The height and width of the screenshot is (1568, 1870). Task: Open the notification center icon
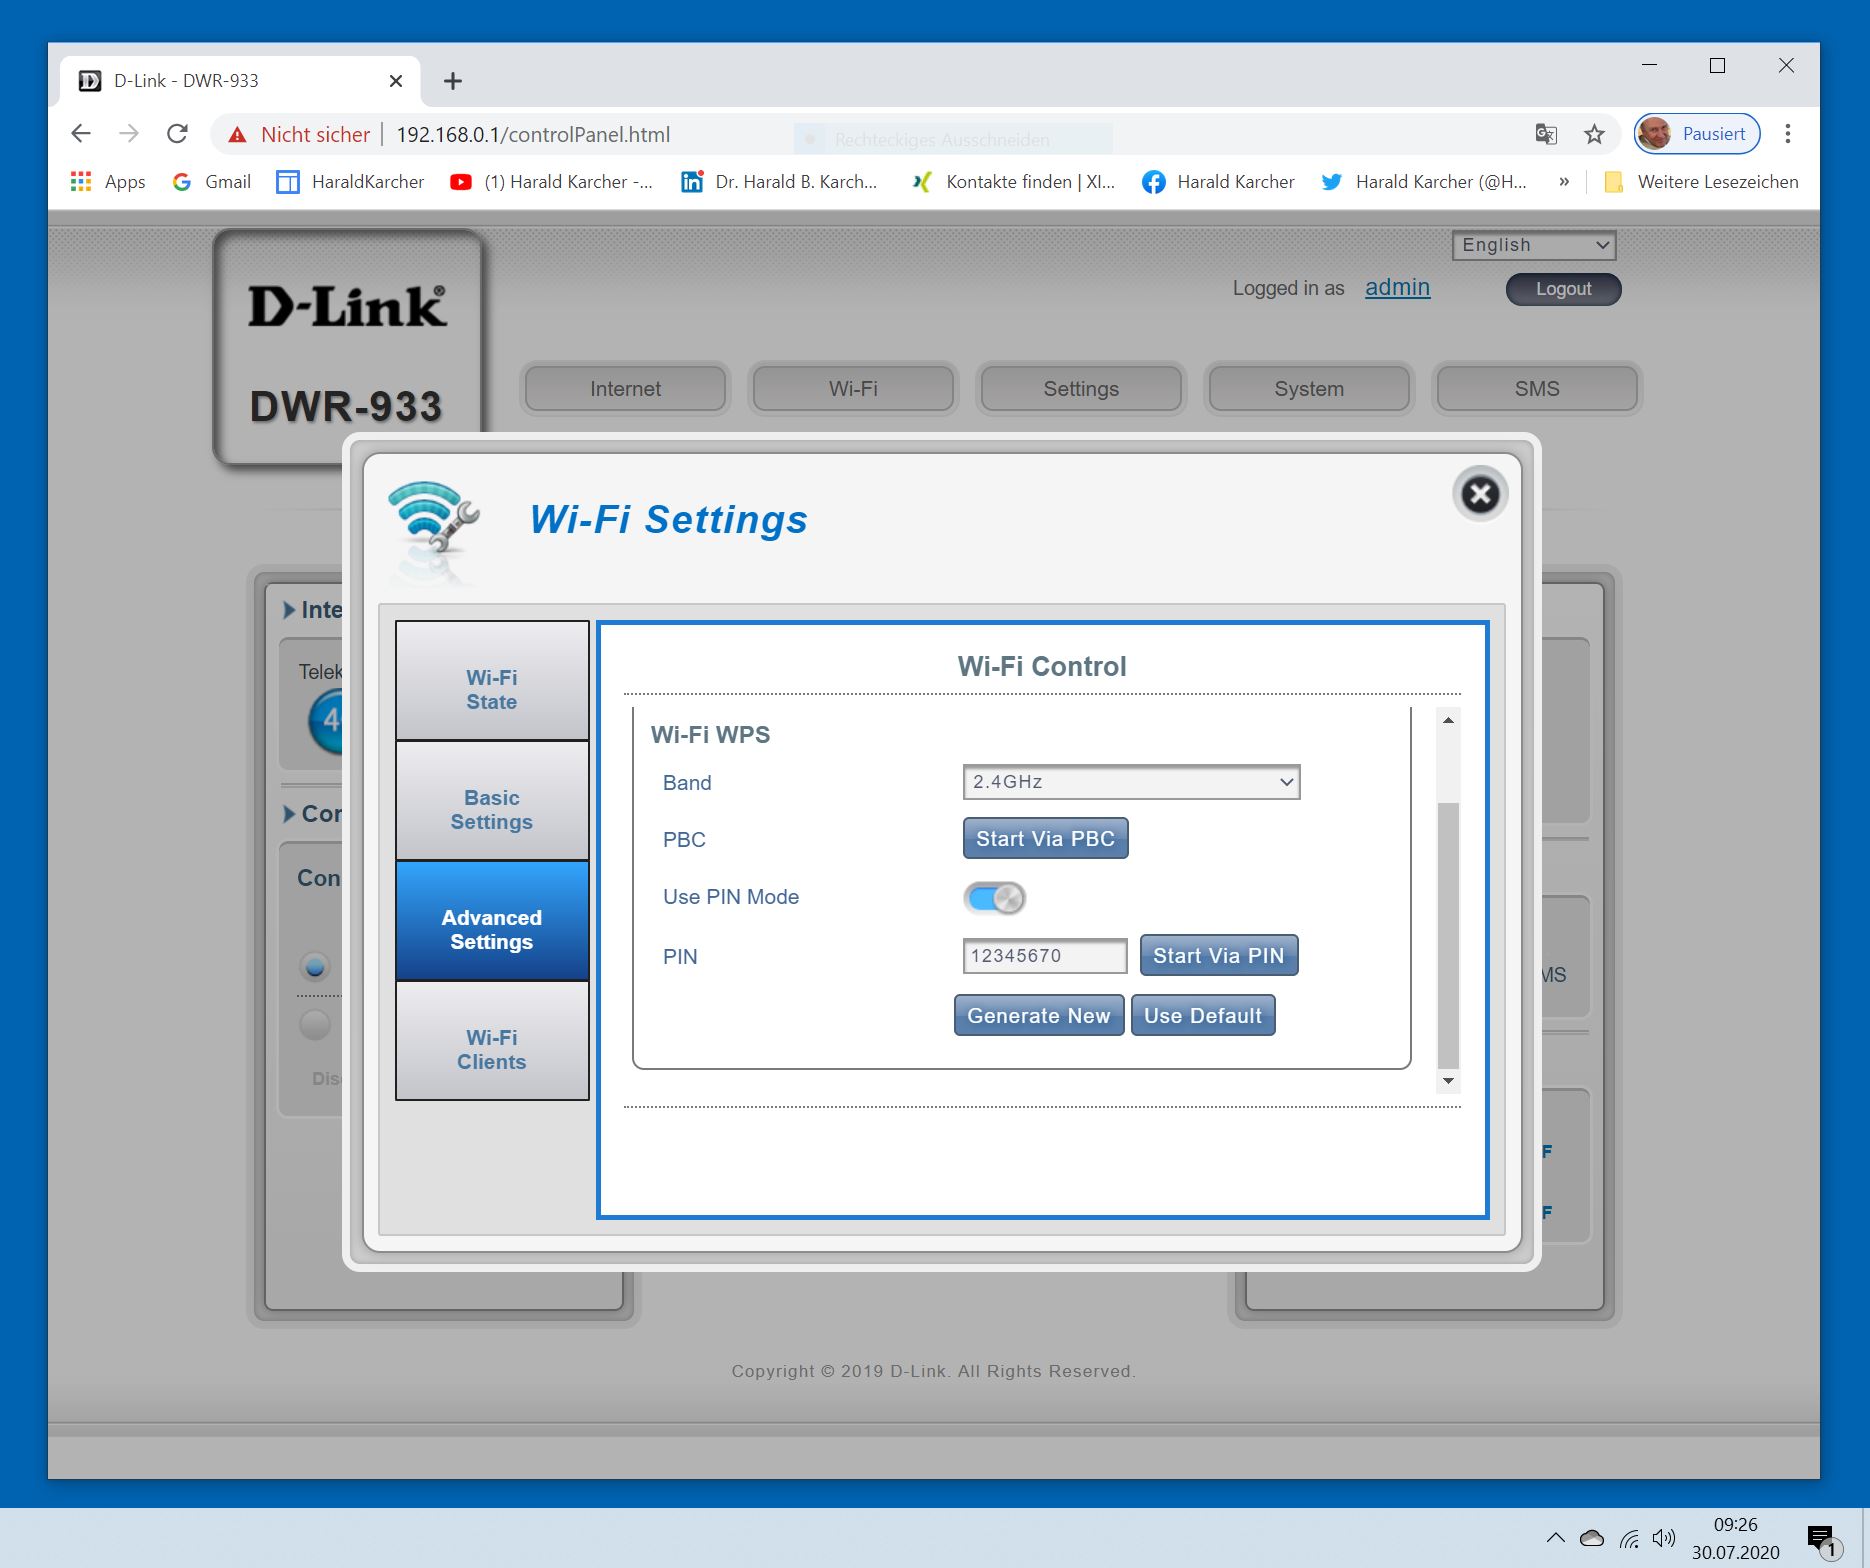1823,1540
